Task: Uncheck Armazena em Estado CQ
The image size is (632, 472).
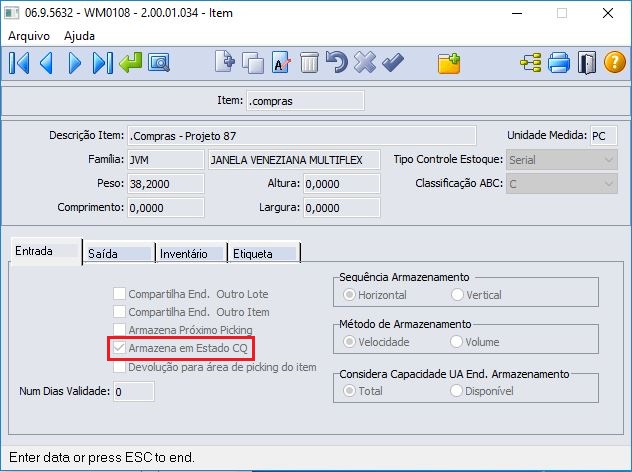Action: tap(119, 347)
